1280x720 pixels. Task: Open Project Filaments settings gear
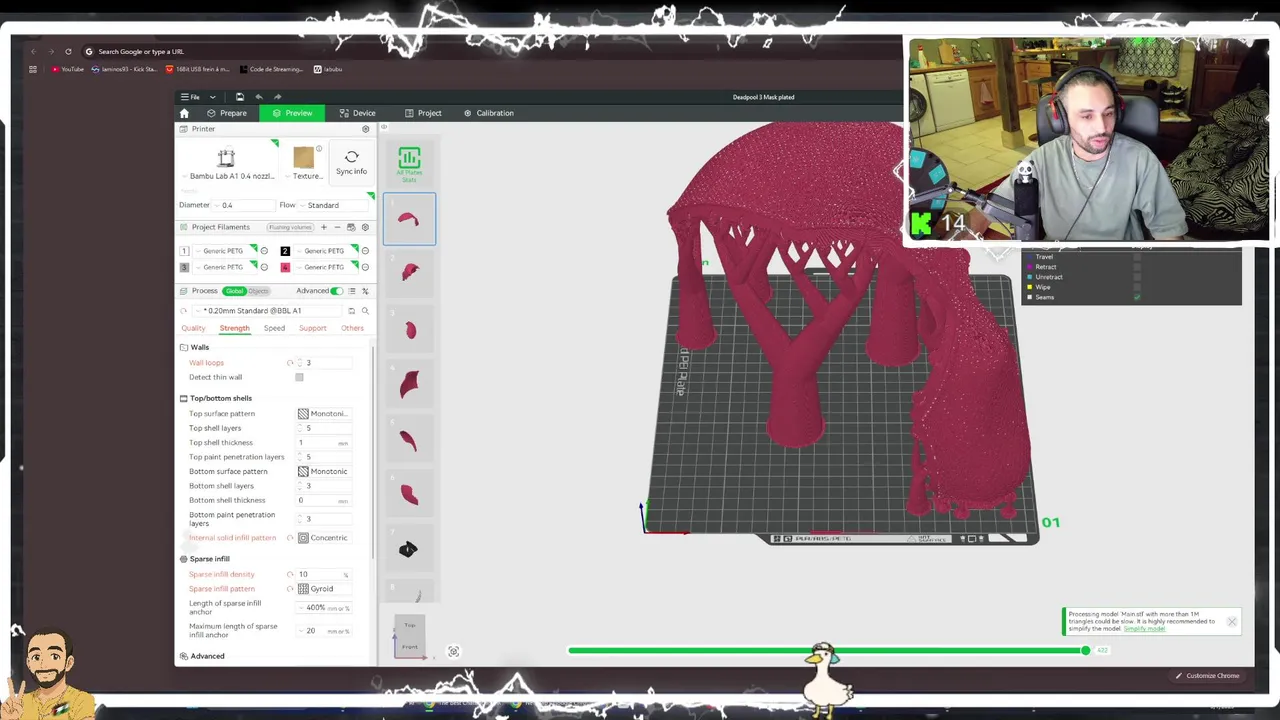[365, 227]
